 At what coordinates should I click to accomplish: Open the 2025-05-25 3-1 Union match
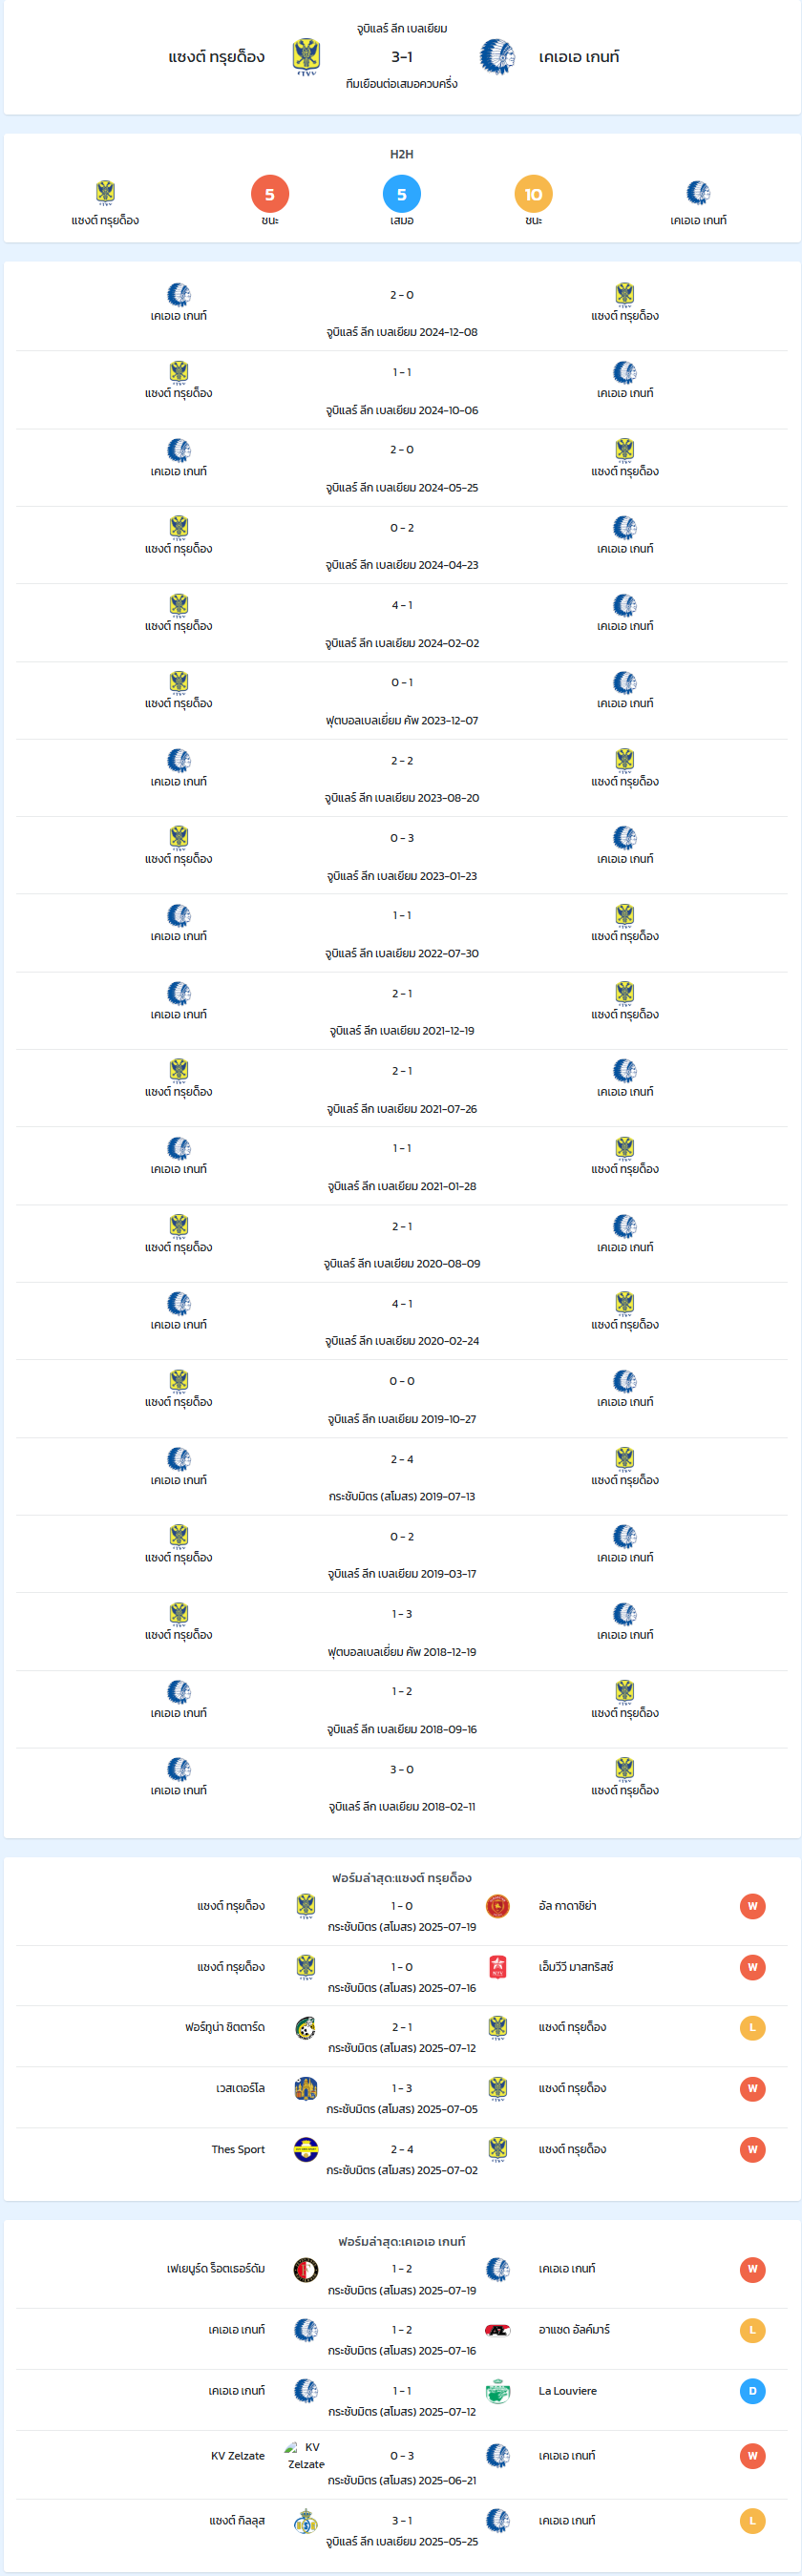(401, 2530)
